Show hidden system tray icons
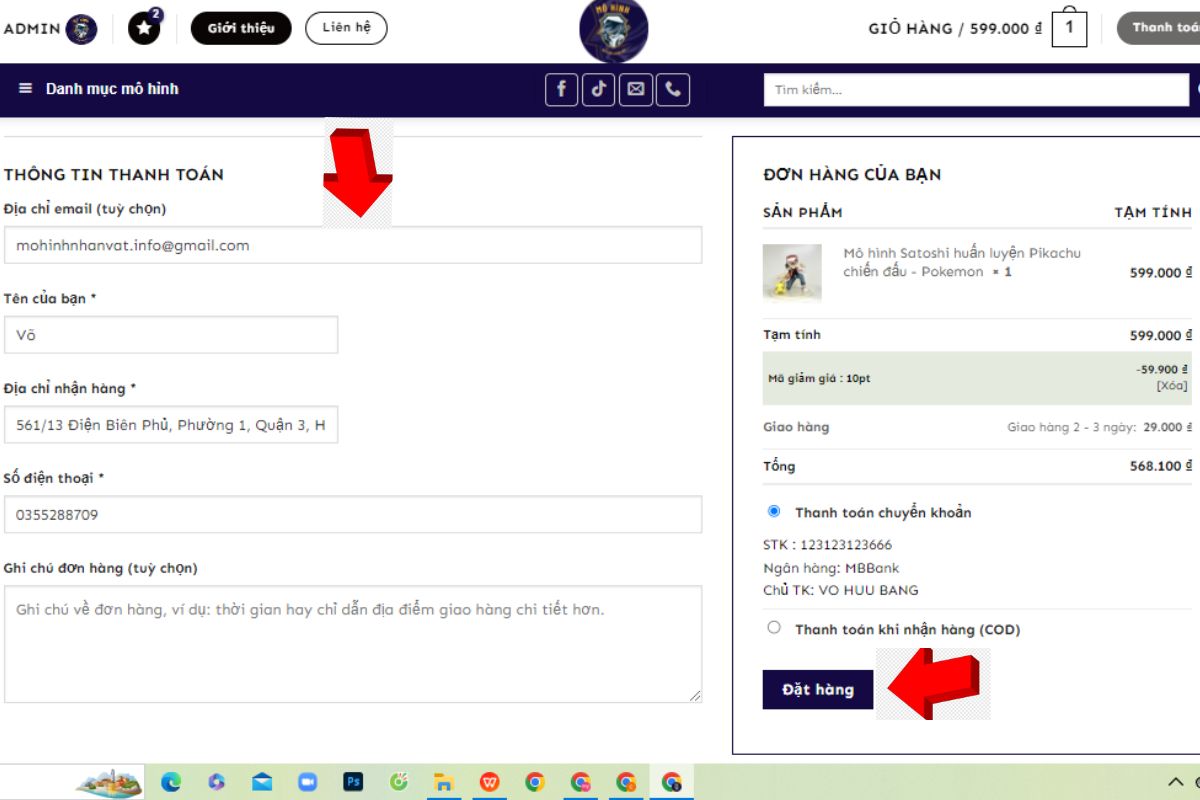Image resolution: width=1200 pixels, height=800 pixels. coord(1176,782)
